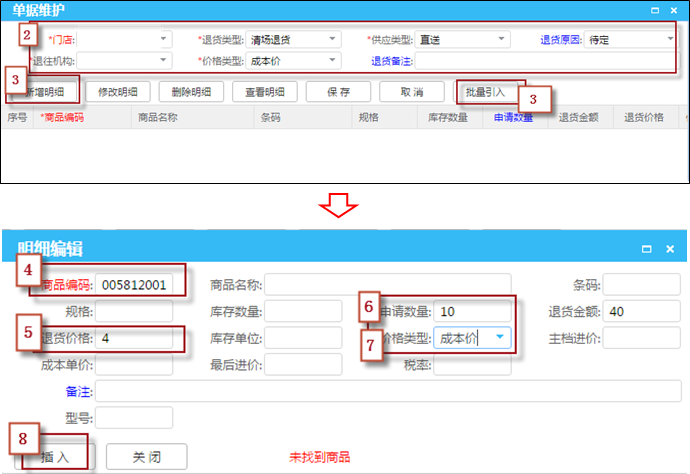Click the 型号 input field
The width and height of the screenshot is (690, 474).
(x=134, y=418)
